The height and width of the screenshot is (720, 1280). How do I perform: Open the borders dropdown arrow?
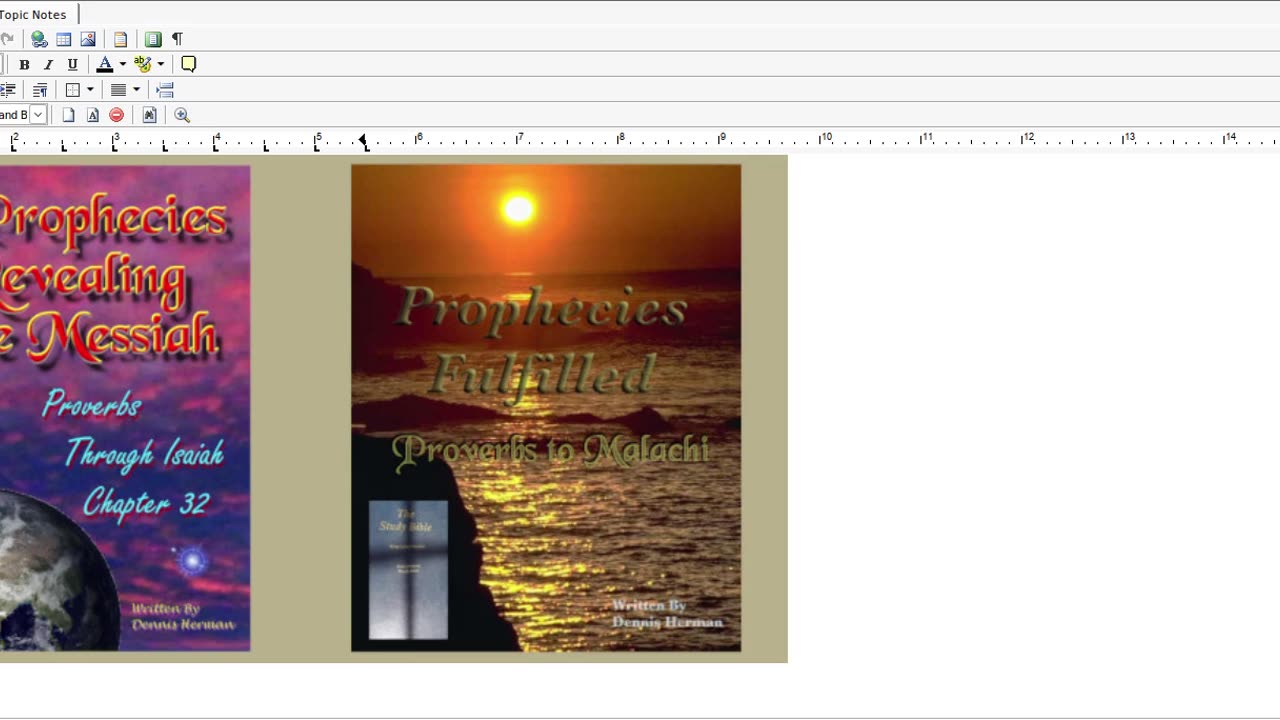(90, 90)
